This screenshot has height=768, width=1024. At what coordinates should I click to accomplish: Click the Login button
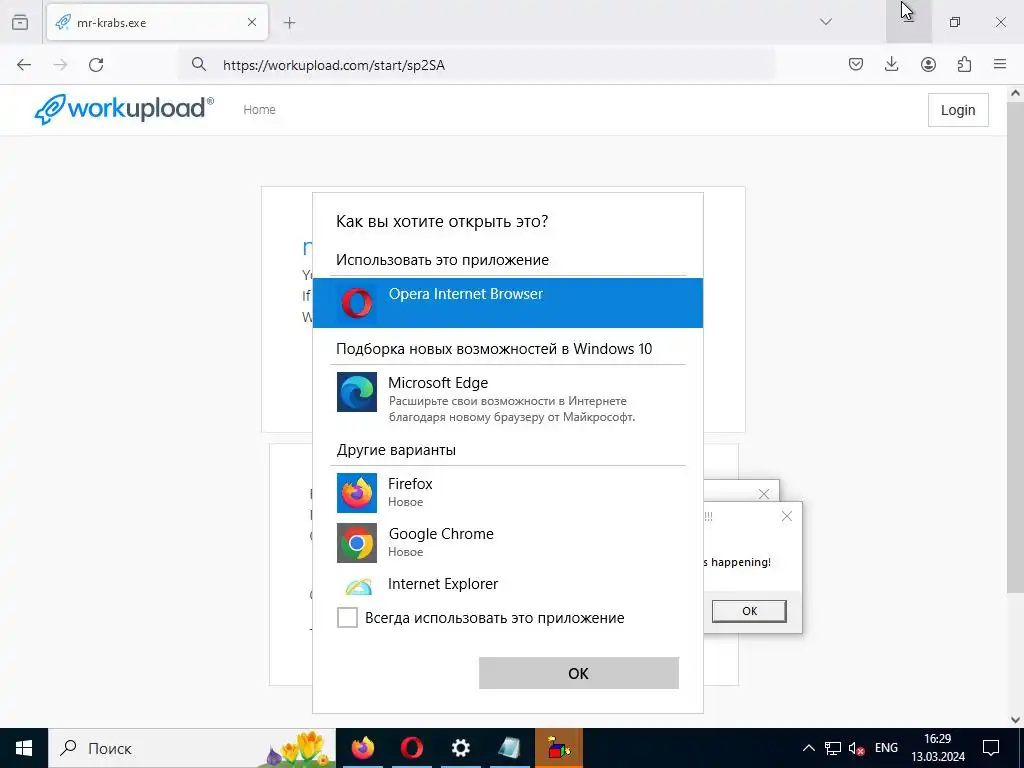[x=958, y=110]
